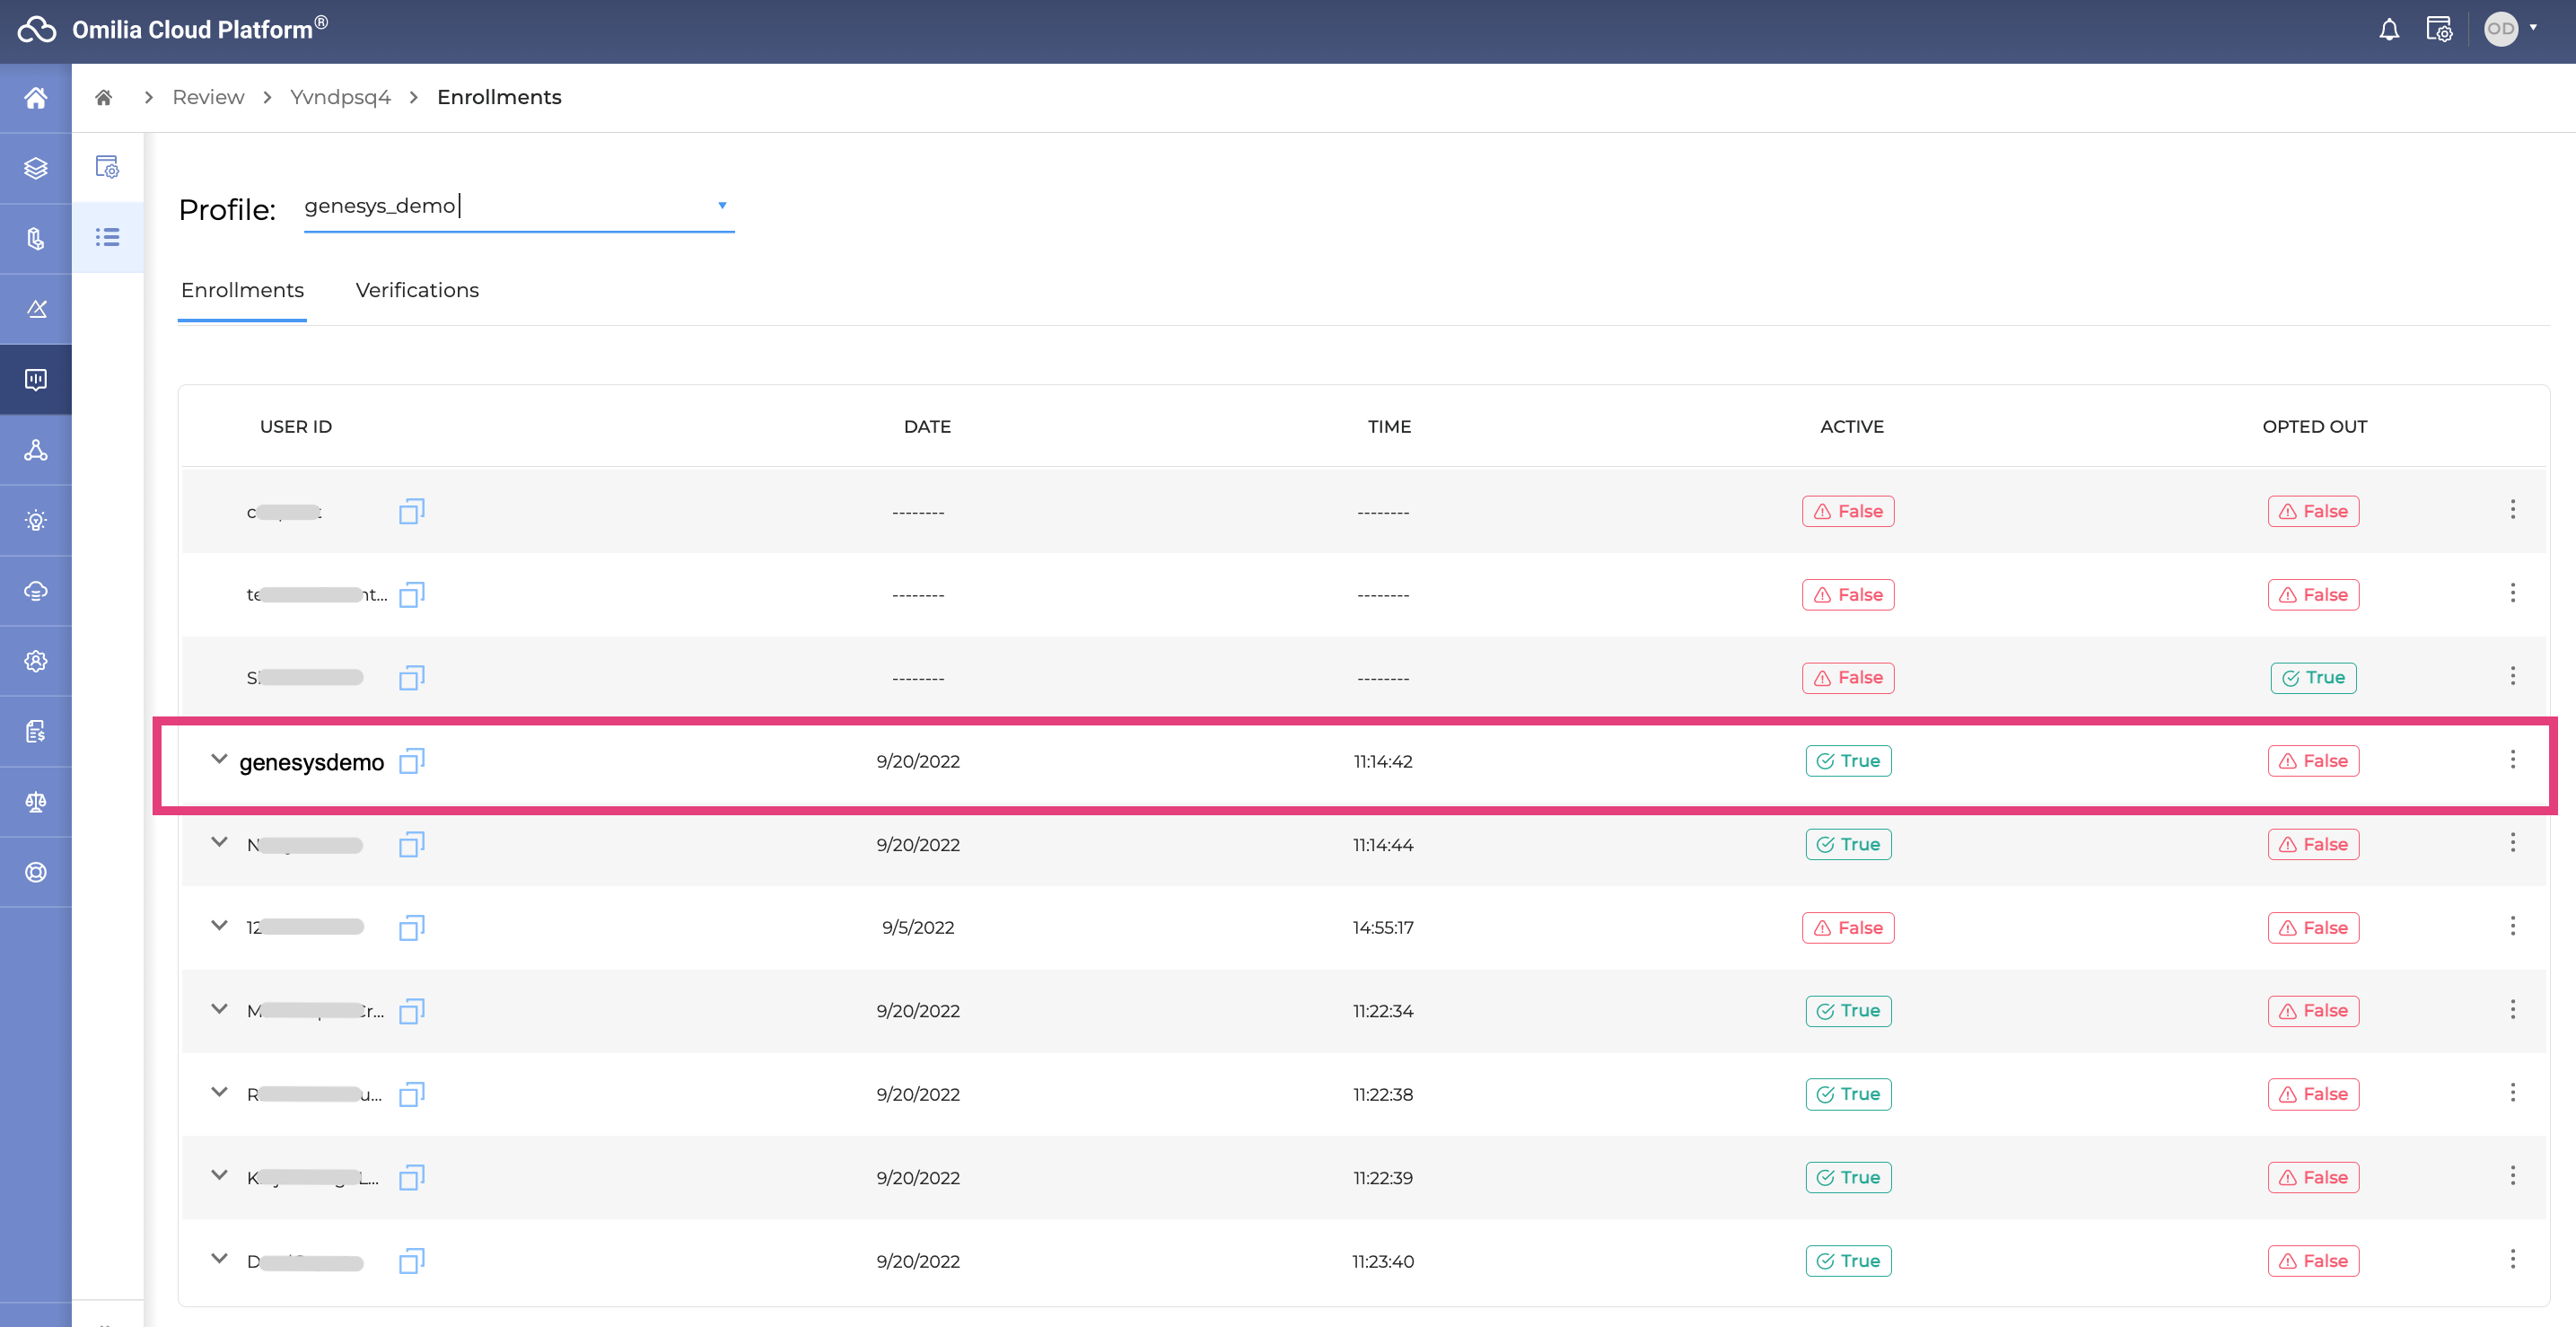Click the balance scale sidebar icon
The image size is (2576, 1327).
coord(36,802)
